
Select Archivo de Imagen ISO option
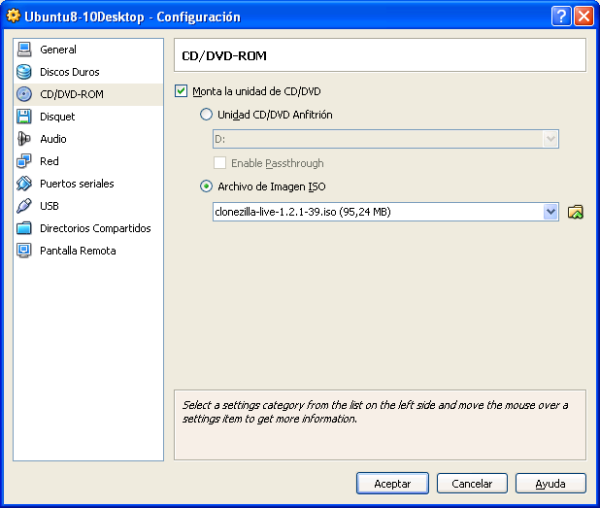point(207,186)
